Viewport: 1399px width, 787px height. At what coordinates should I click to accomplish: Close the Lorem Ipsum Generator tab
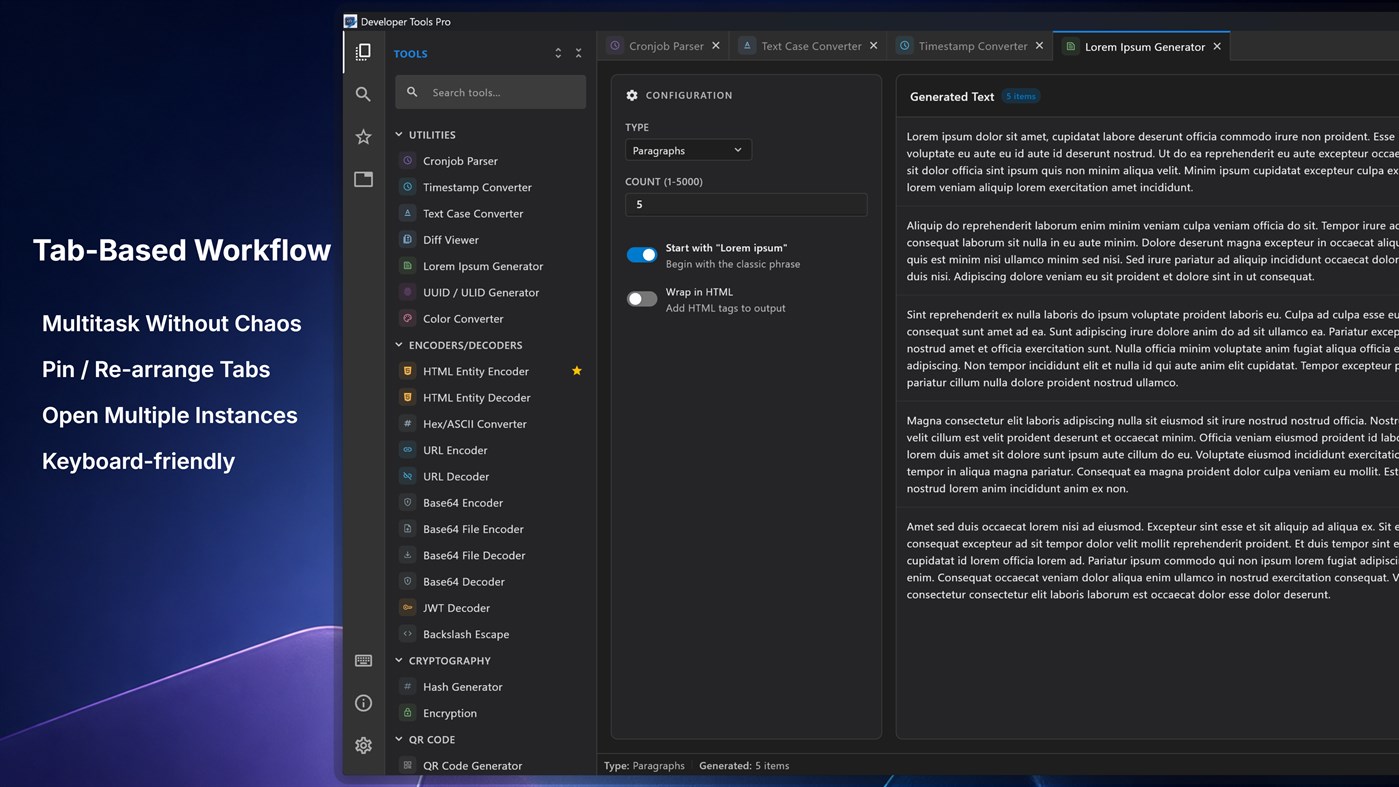tap(1217, 46)
